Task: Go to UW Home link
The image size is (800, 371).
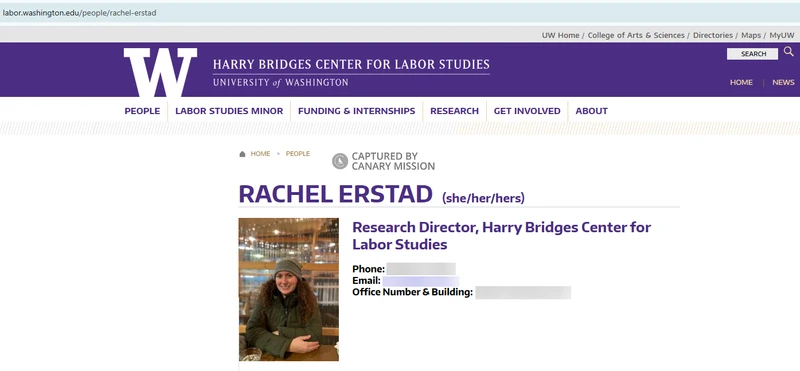Action: tap(560, 35)
